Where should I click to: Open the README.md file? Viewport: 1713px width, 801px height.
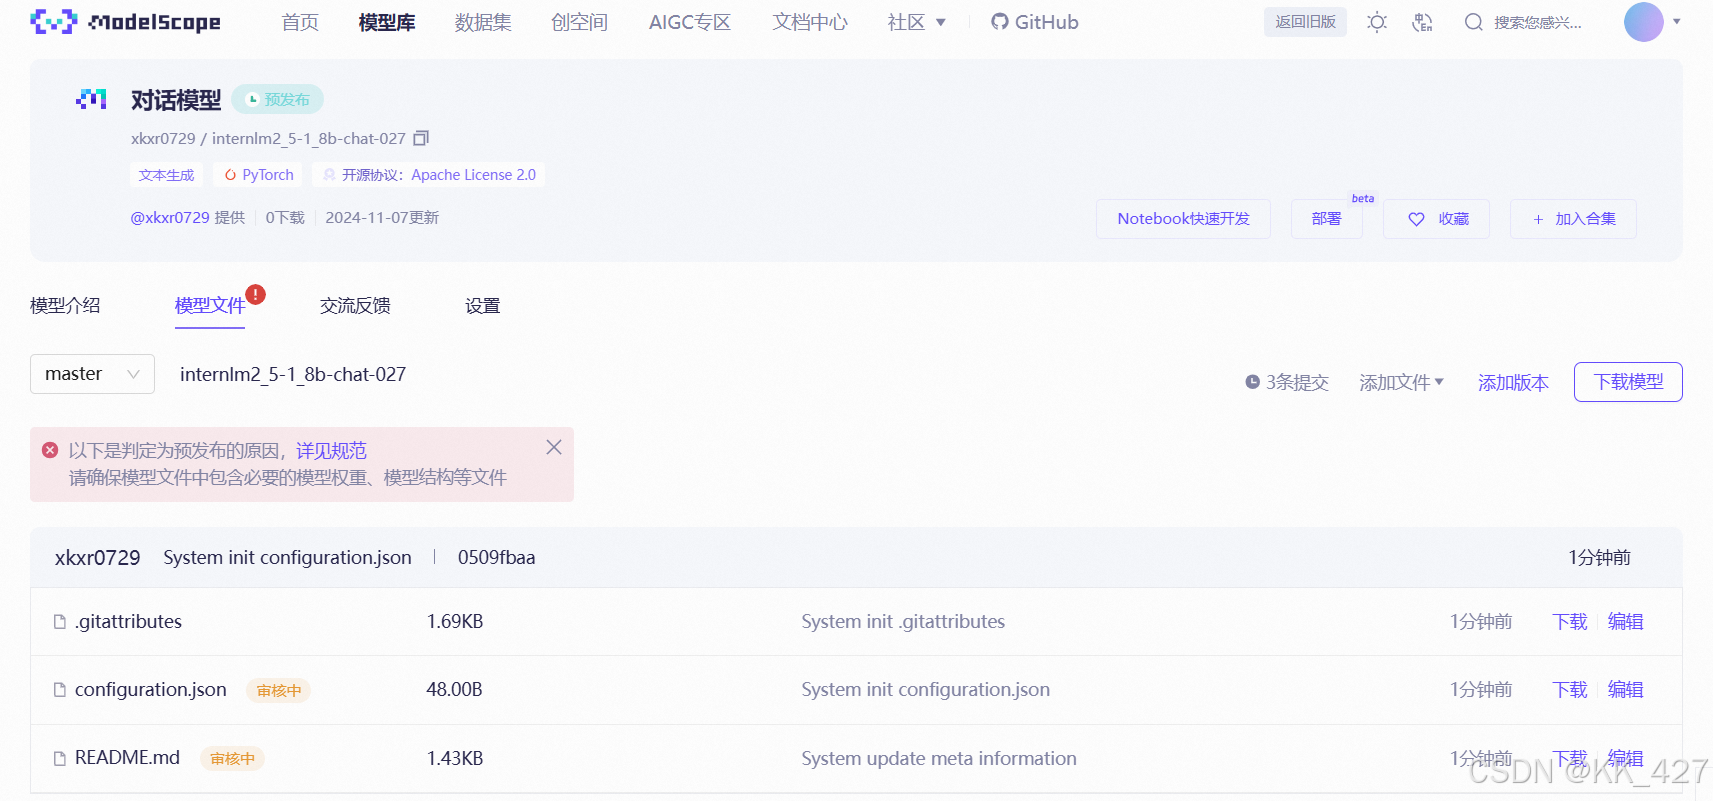click(x=127, y=758)
